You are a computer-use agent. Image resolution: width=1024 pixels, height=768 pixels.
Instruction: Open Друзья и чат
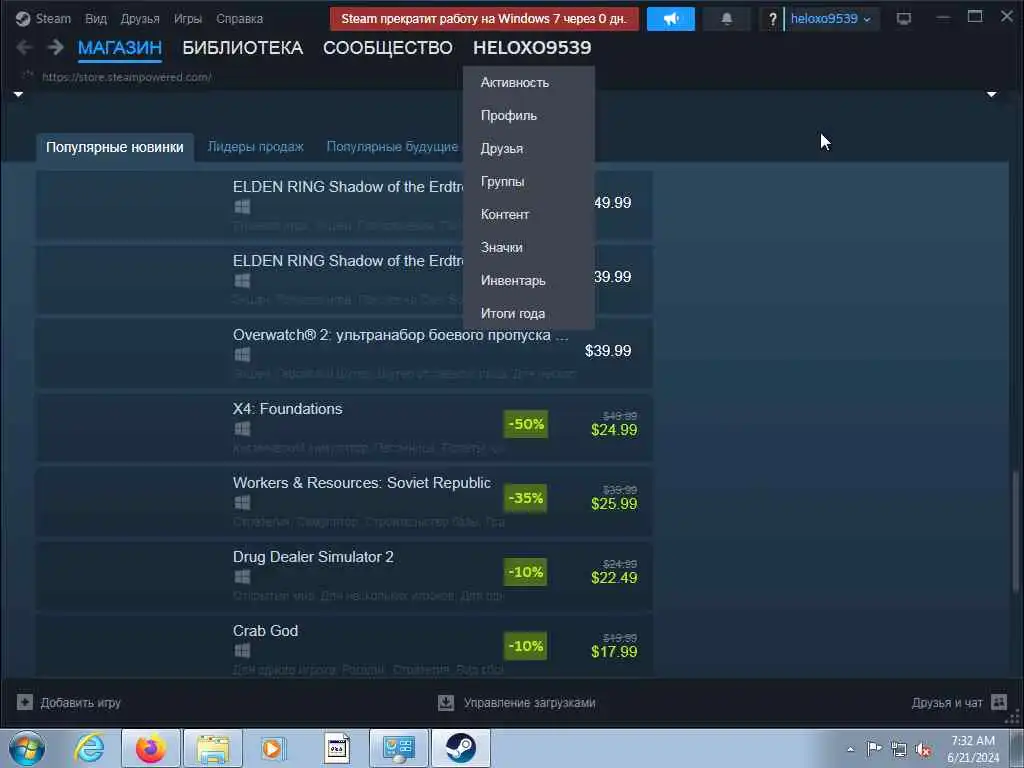click(x=959, y=703)
